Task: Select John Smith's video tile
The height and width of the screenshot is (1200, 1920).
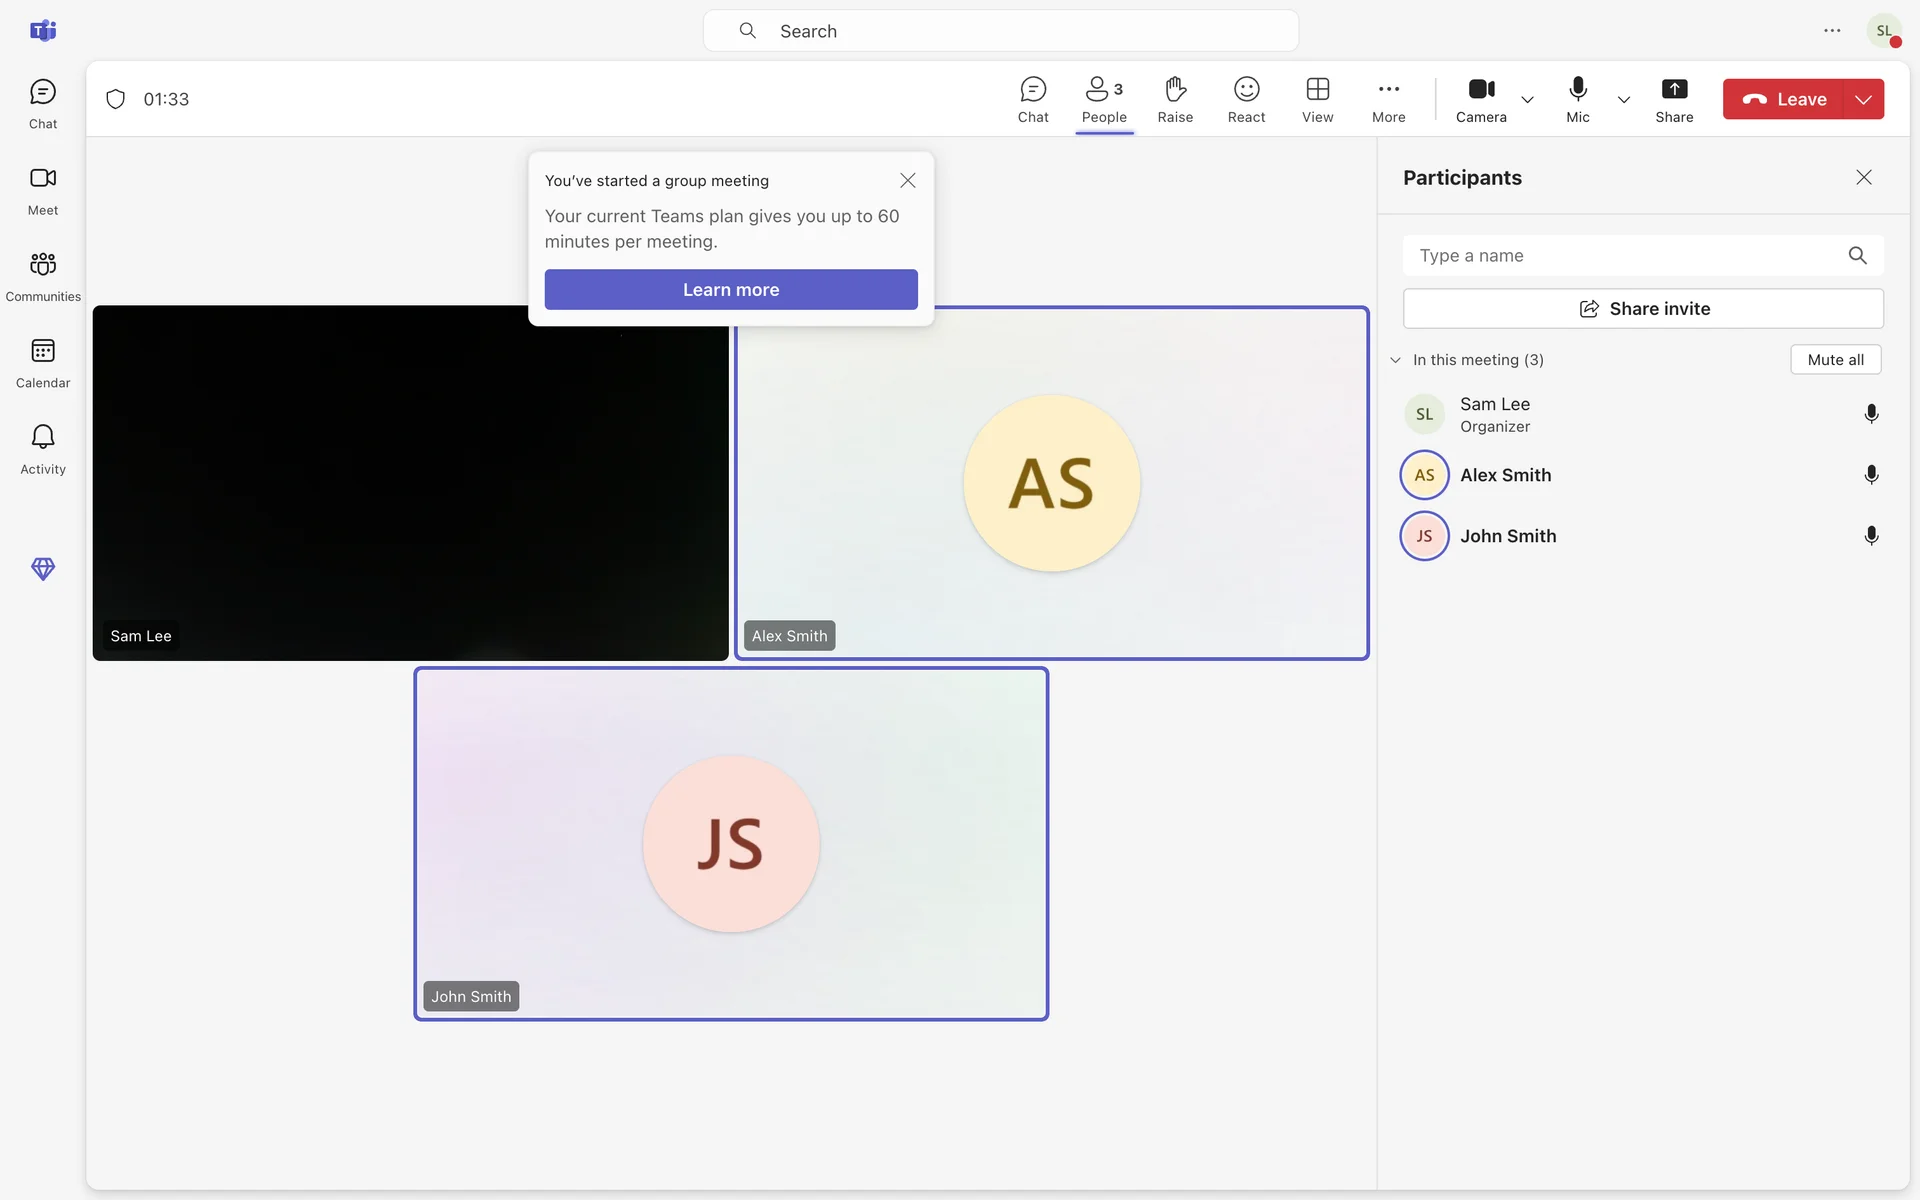Action: point(731,843)
